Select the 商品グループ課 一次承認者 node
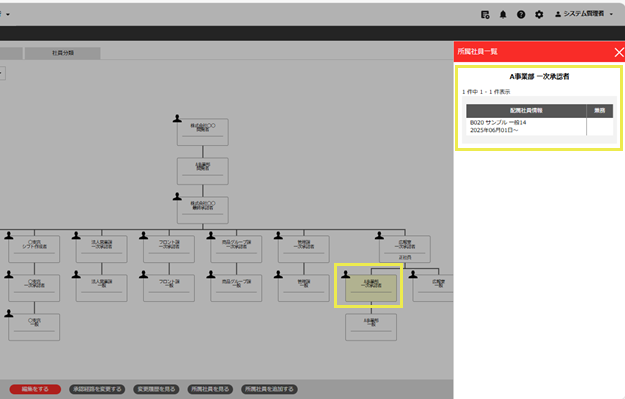625x399 pixels. (x=236, y=249)
